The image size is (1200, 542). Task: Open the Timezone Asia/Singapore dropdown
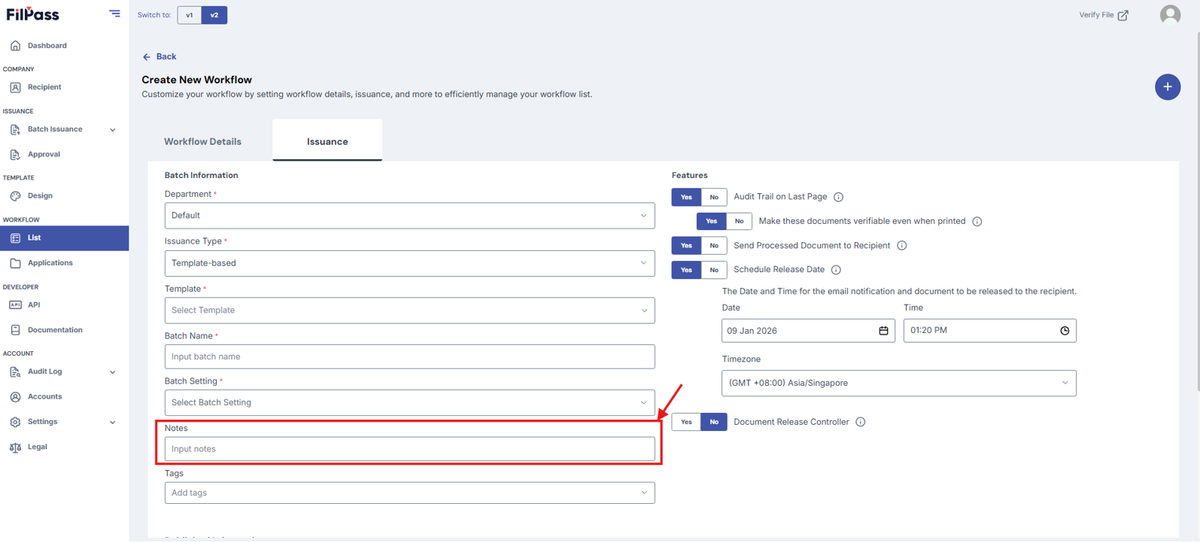coord(899,383)
